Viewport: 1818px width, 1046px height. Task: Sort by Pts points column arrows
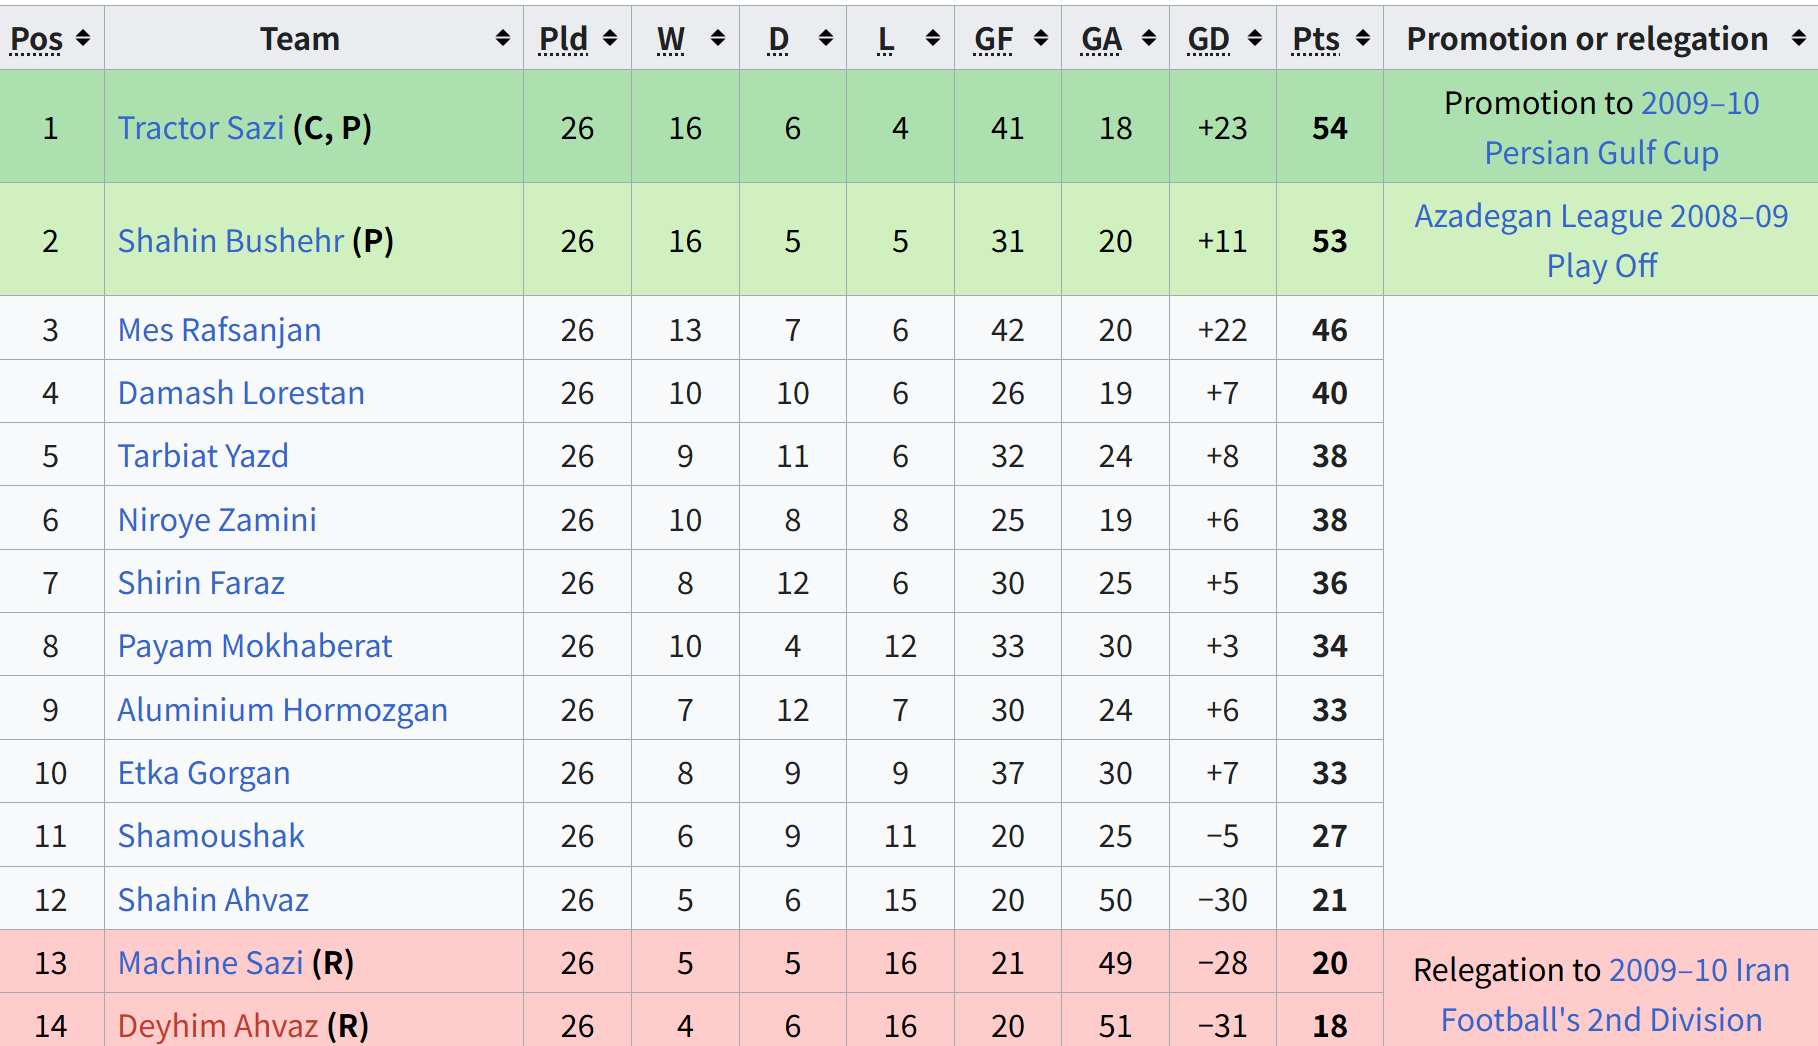tap(1363, 38)
